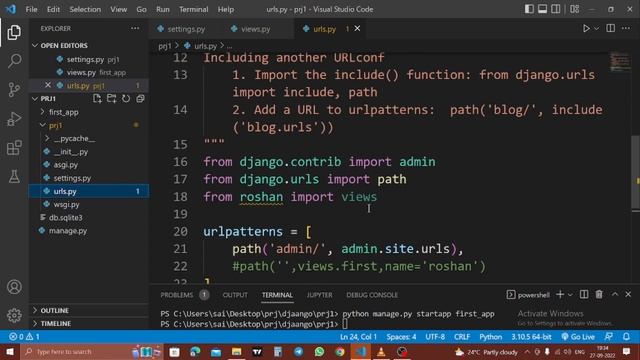Click New File icon in PRJ1 header
This screenshot has width=640, height=360.
pos(97,99)
